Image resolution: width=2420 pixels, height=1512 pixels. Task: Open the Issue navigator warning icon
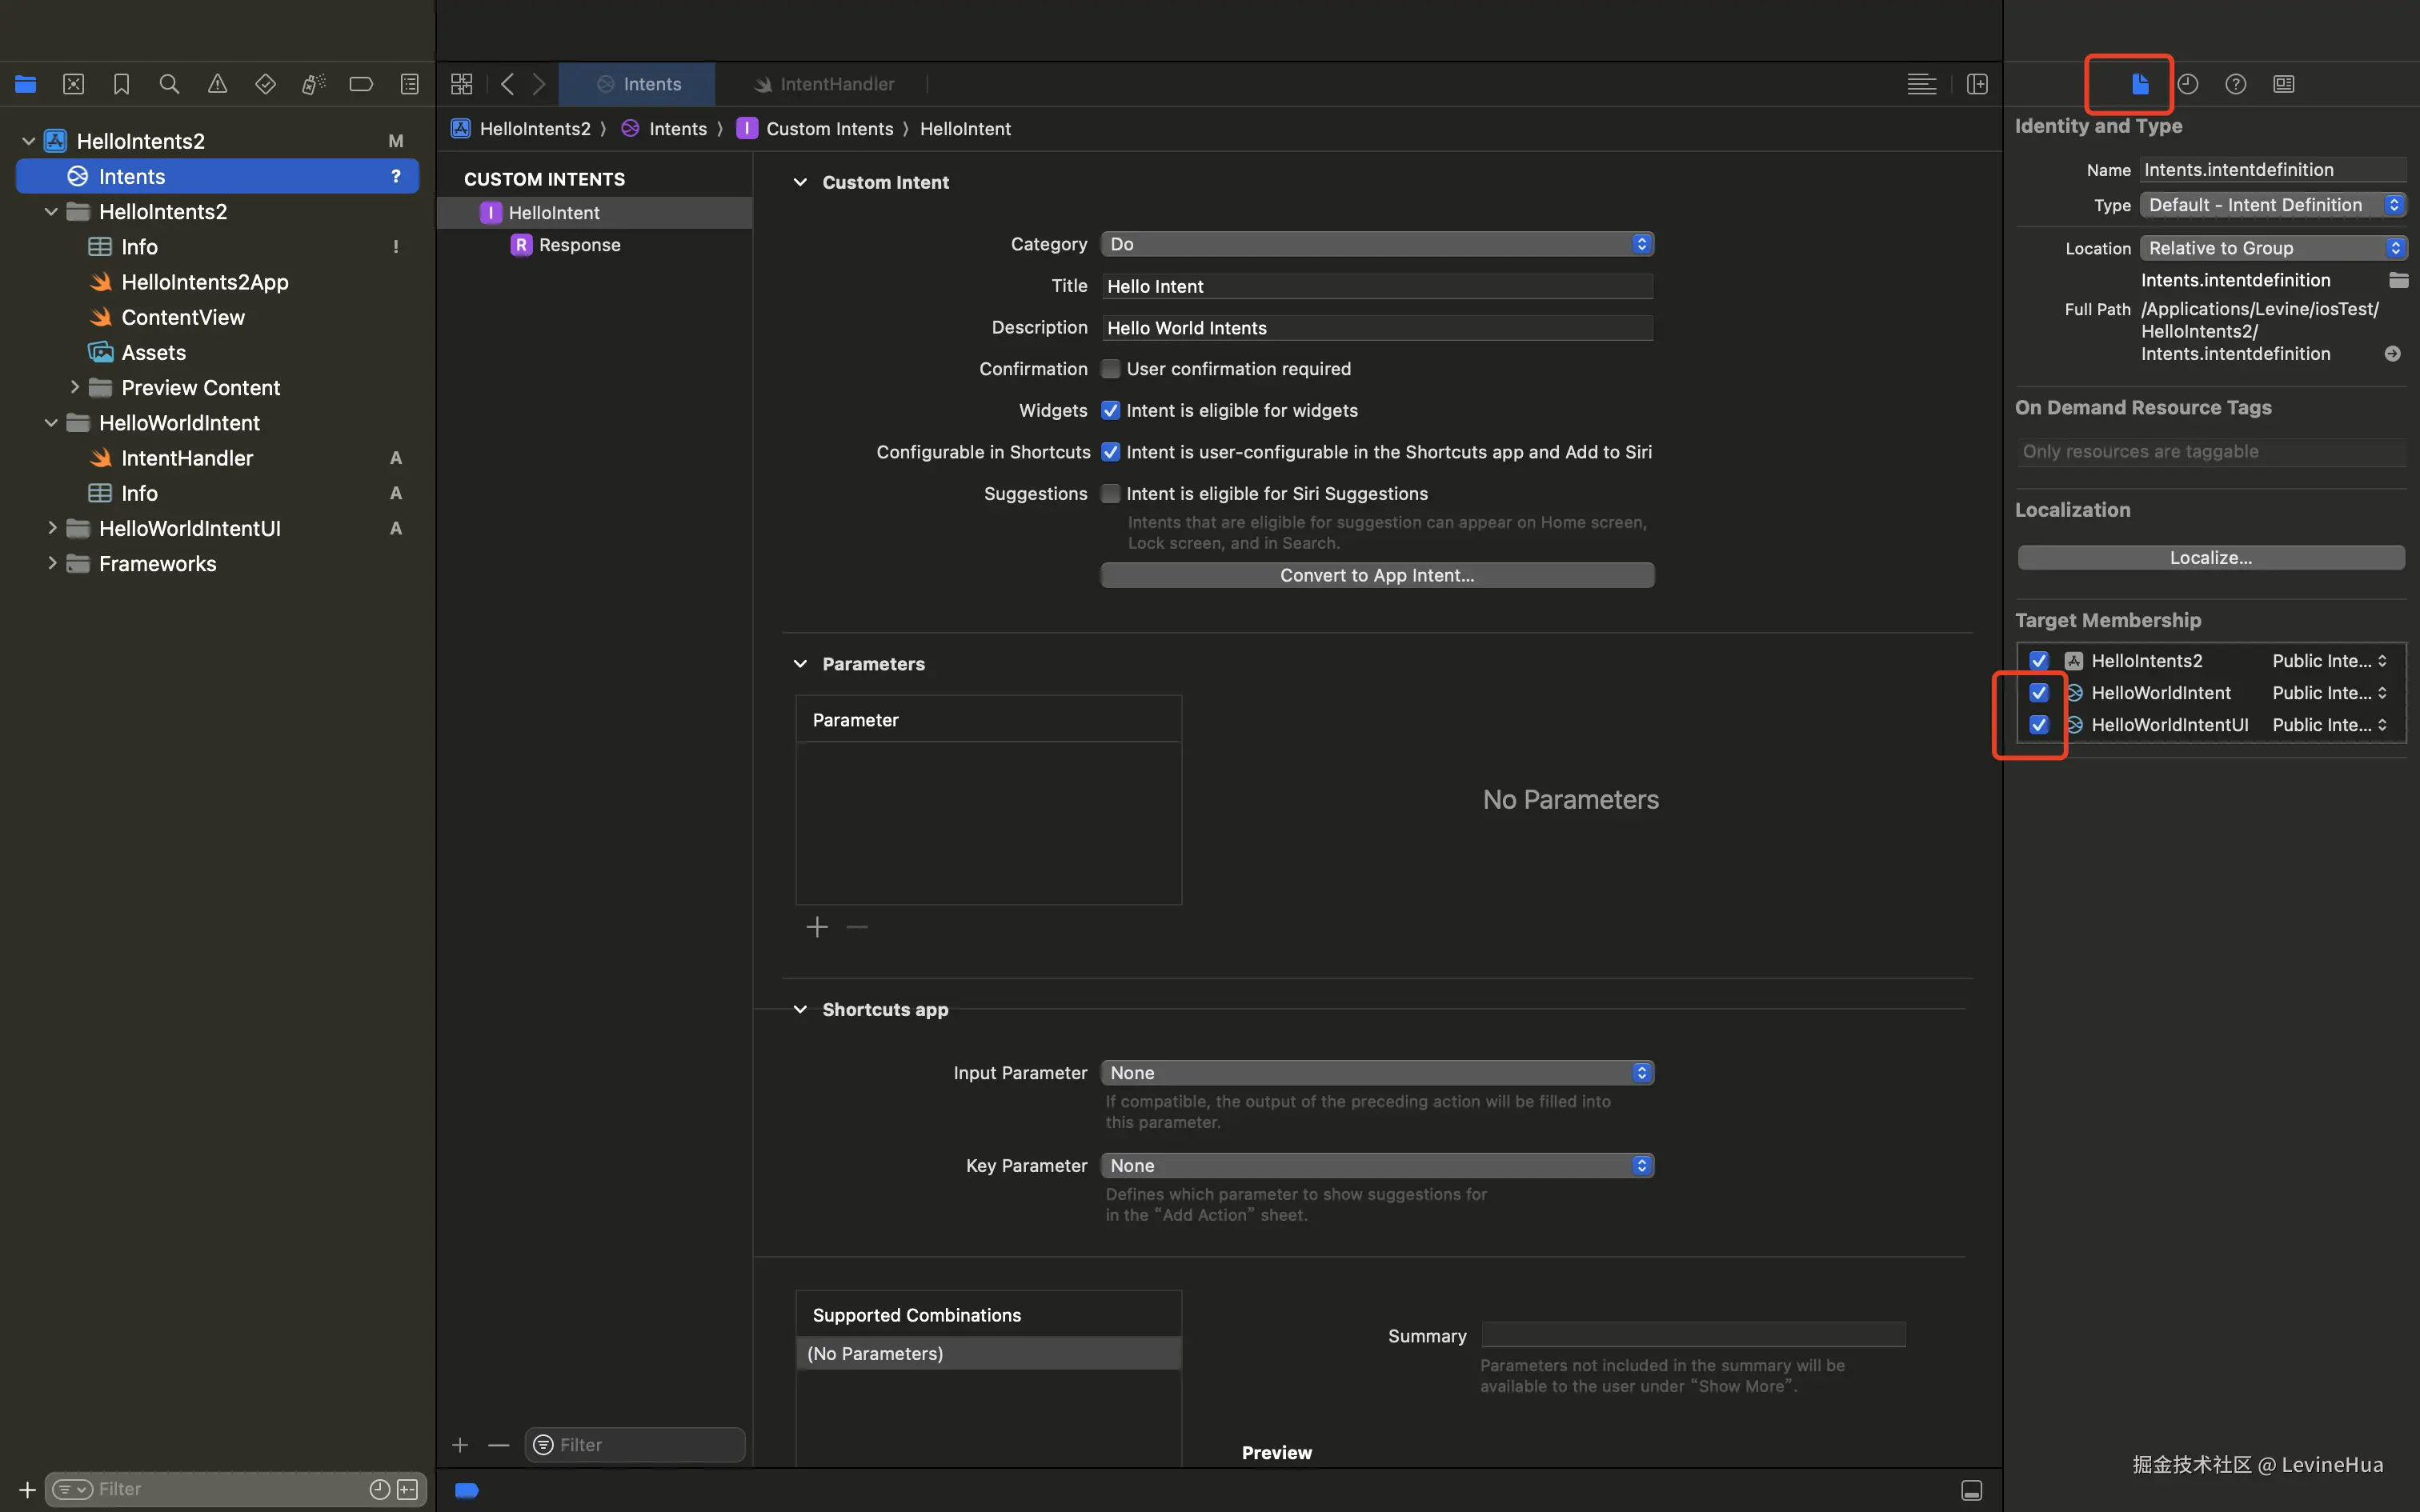(x=217, y=84)
